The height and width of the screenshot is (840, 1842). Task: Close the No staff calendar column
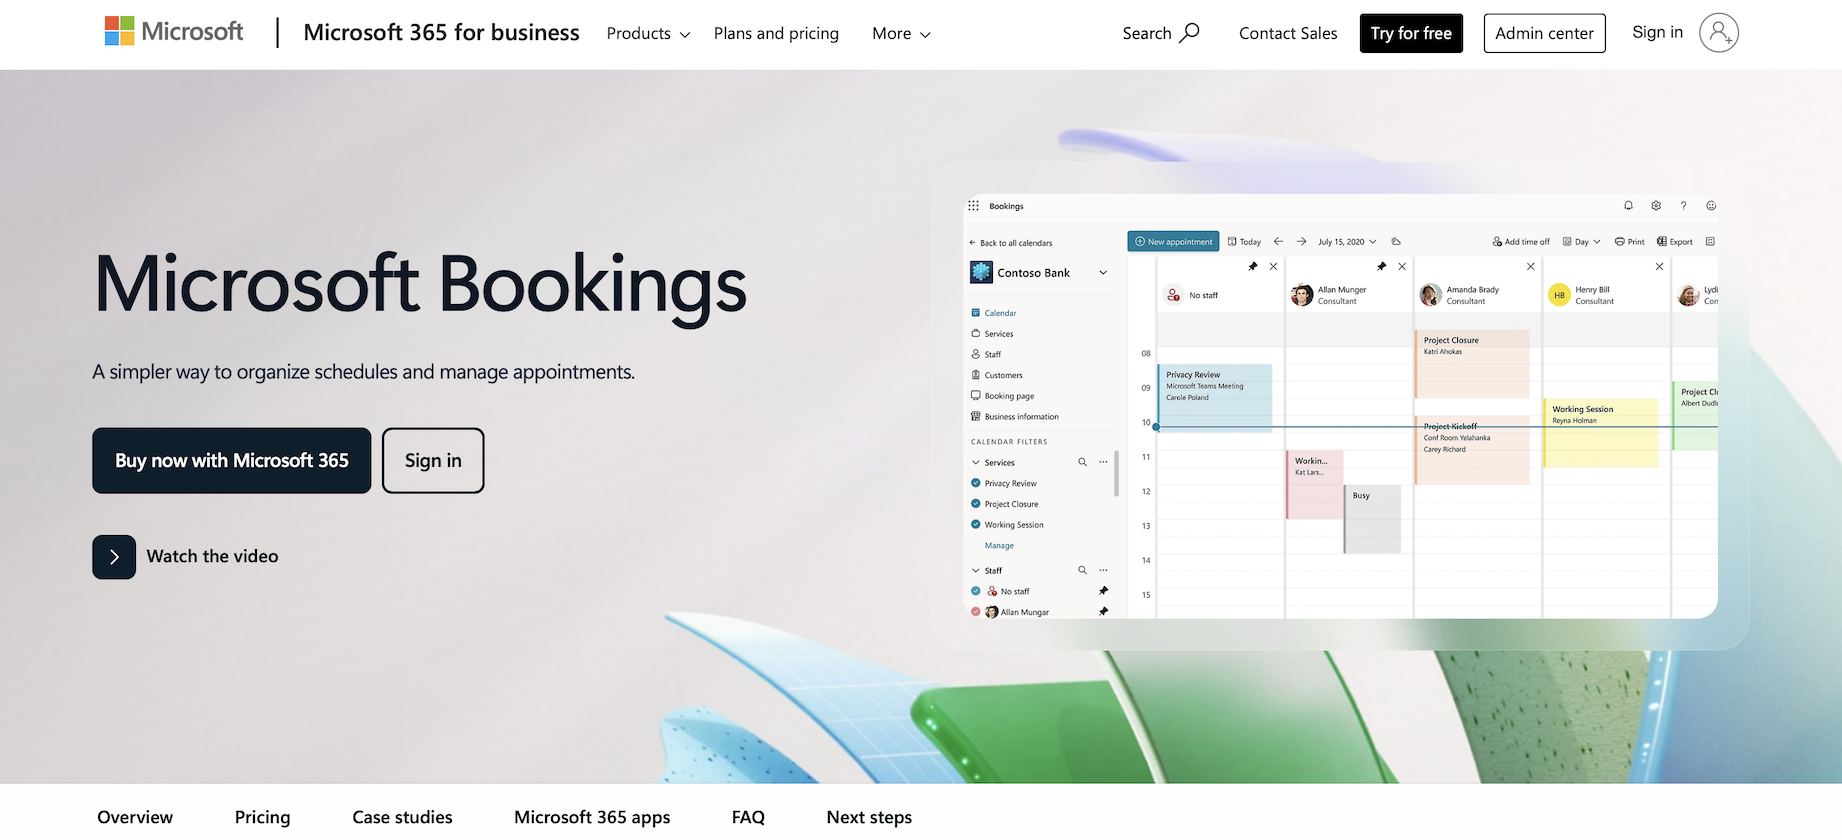[1273, 267]
